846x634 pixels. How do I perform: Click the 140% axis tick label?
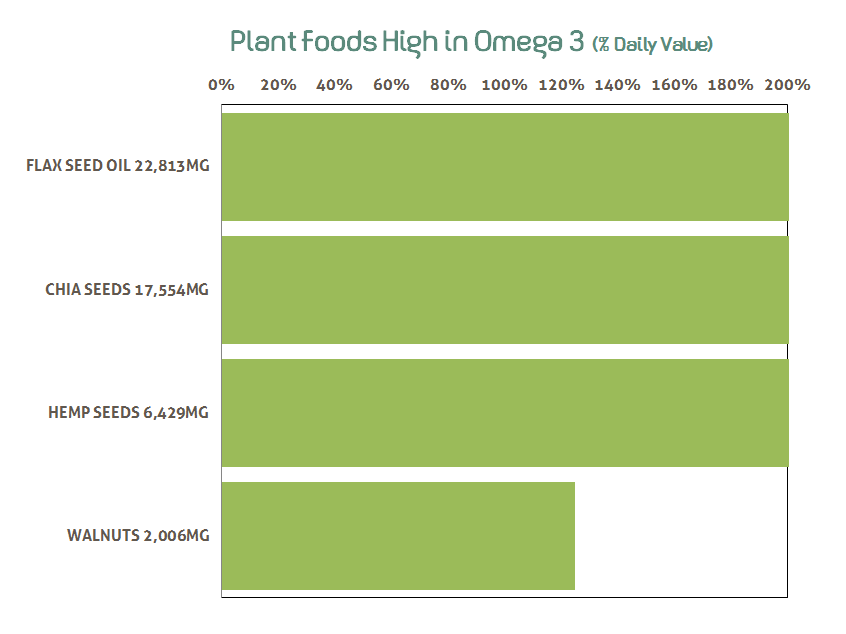(x=617, y=85)
